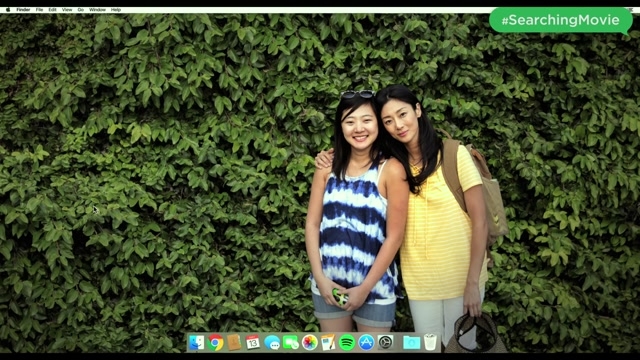The image size is (640, 360).
Task: Open the App Store from the dock
Action: click(366, 342)
